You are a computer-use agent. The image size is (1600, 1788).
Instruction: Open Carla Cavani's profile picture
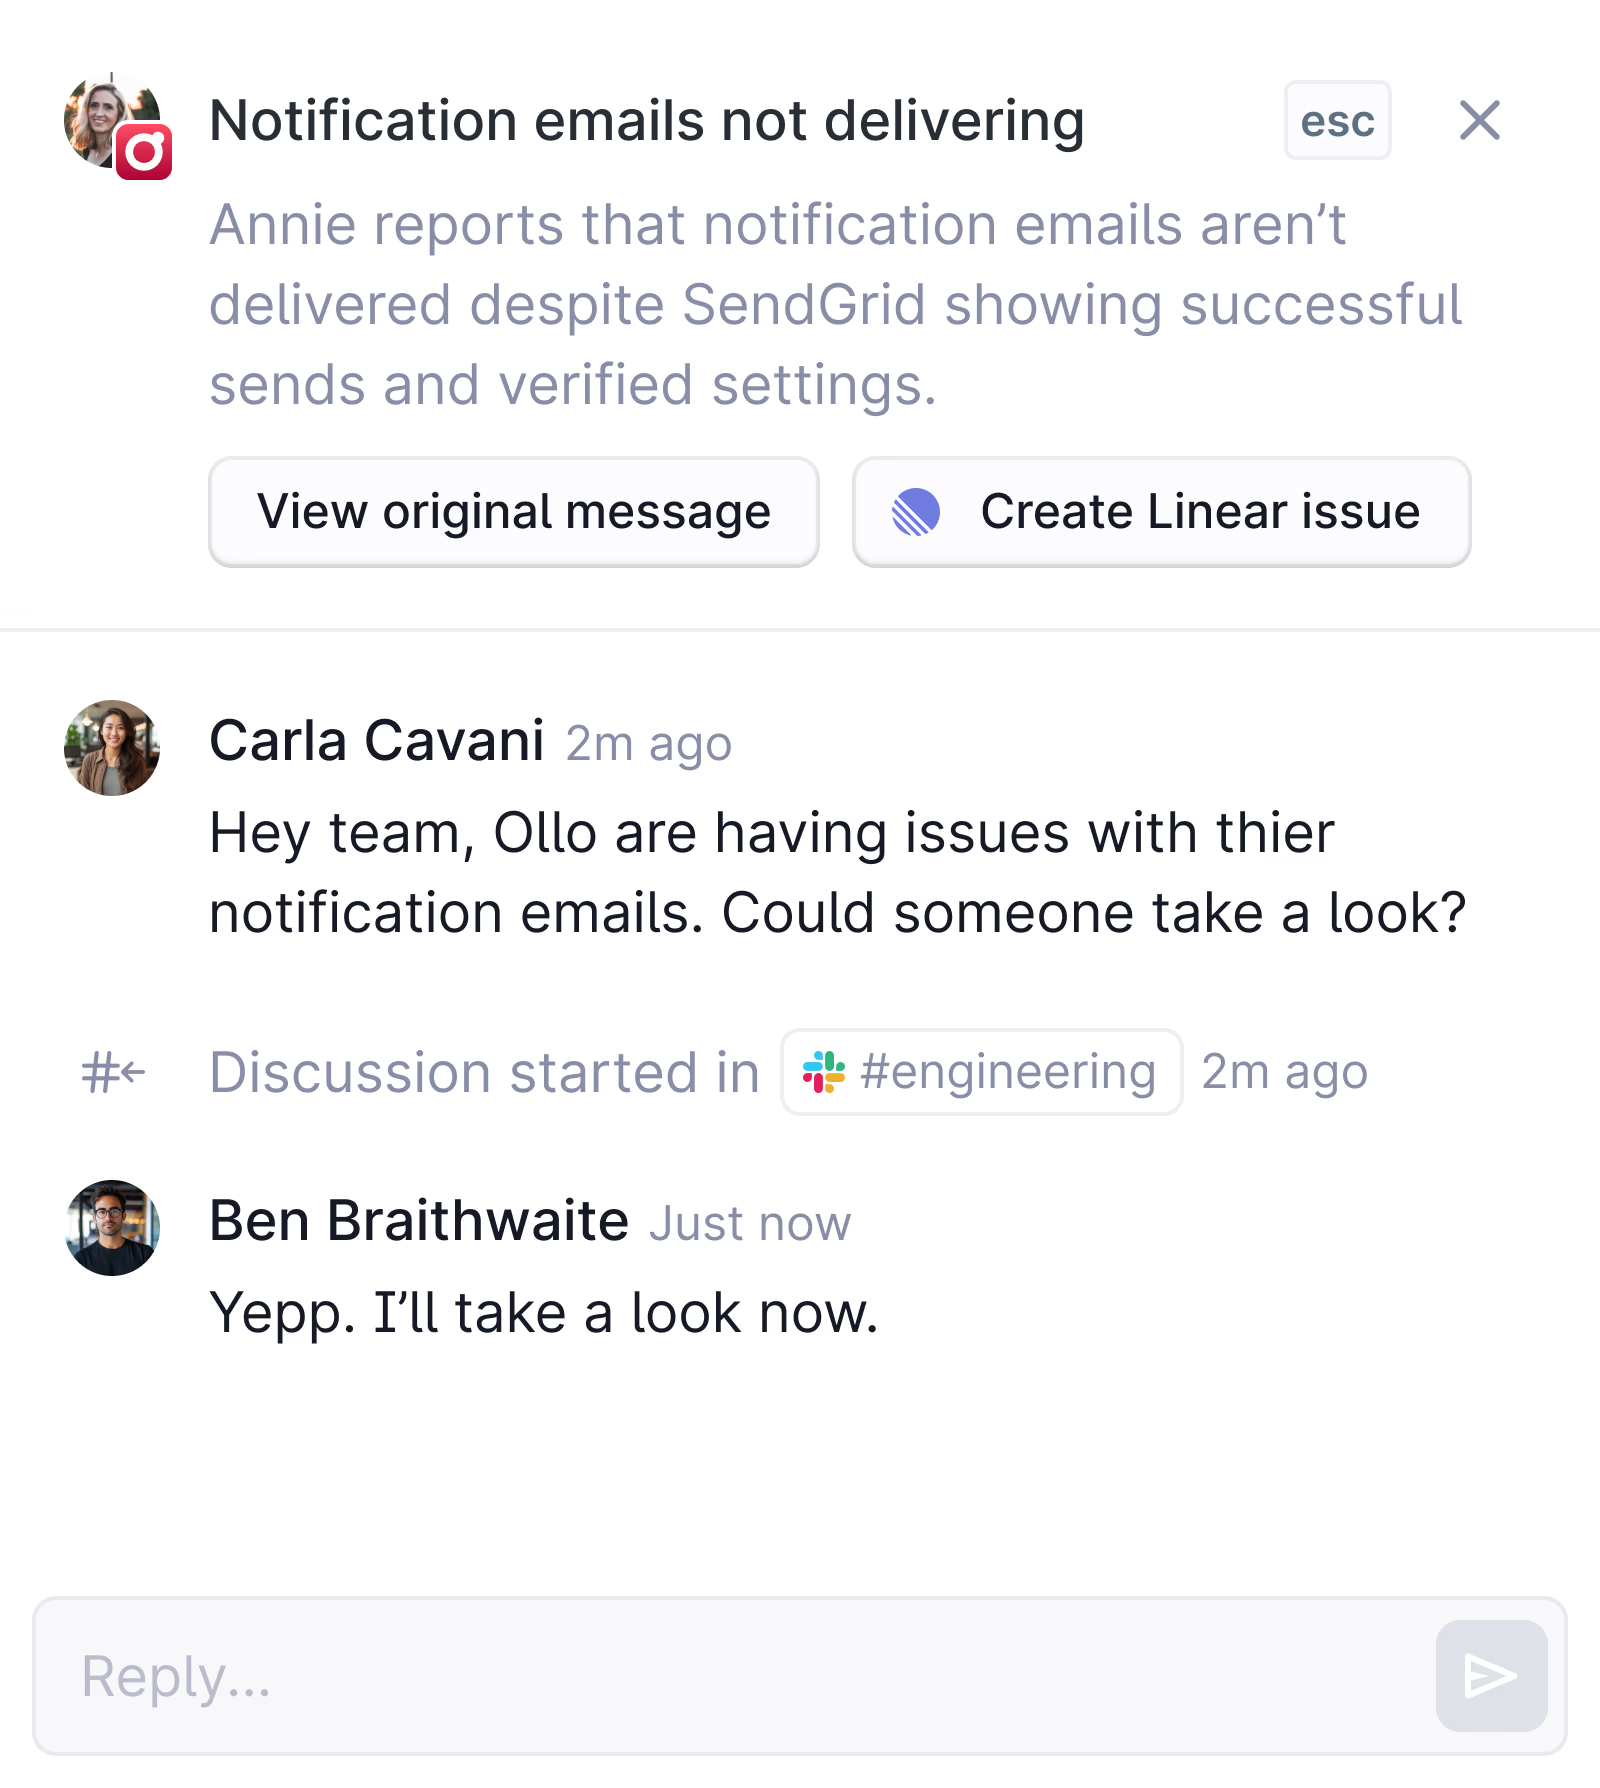pos(112,748)
